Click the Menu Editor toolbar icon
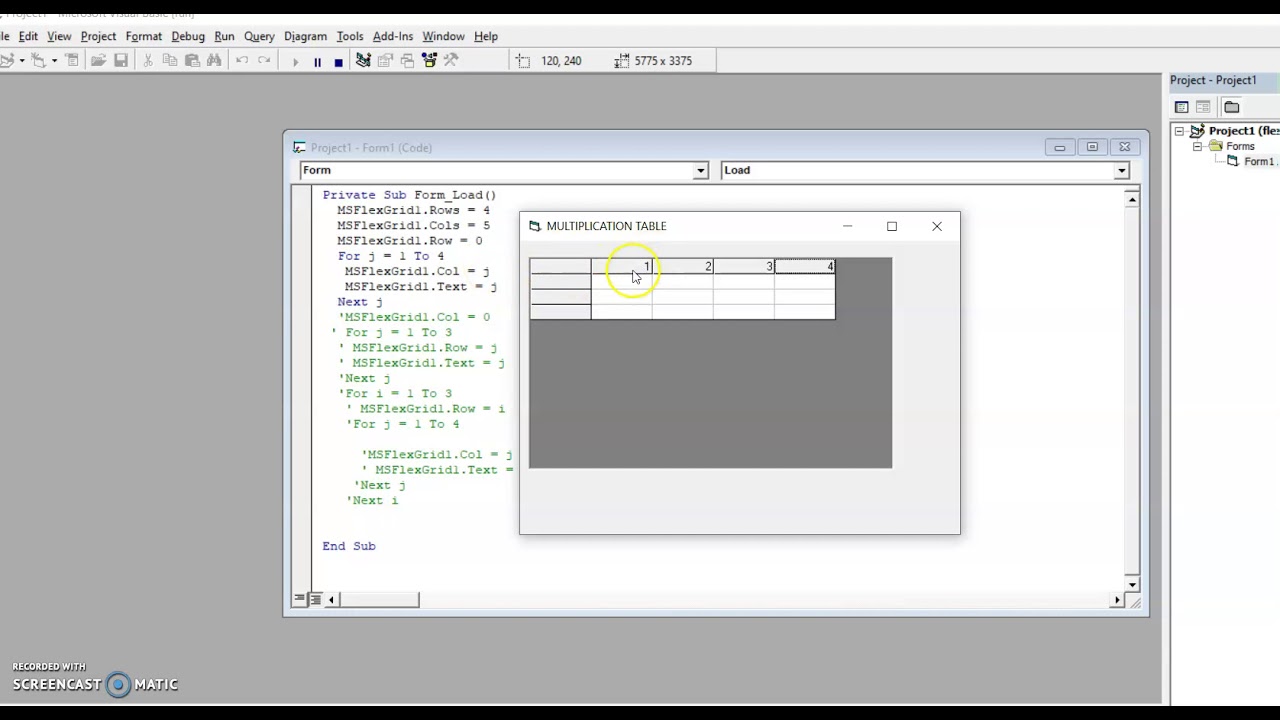Image resolution: width=1280 pixels, height=720 pixels. point(72,61)
